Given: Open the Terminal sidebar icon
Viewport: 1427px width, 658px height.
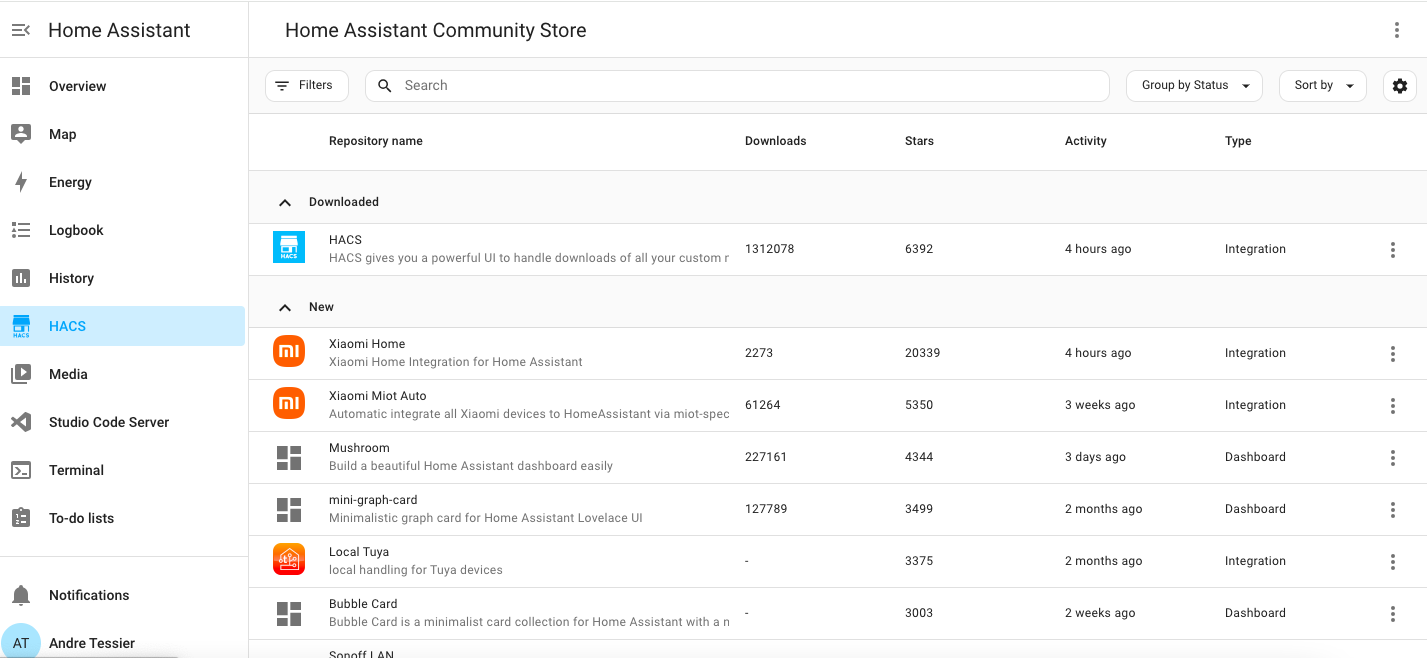Looking at the screenshot, I should coord(21,470).
